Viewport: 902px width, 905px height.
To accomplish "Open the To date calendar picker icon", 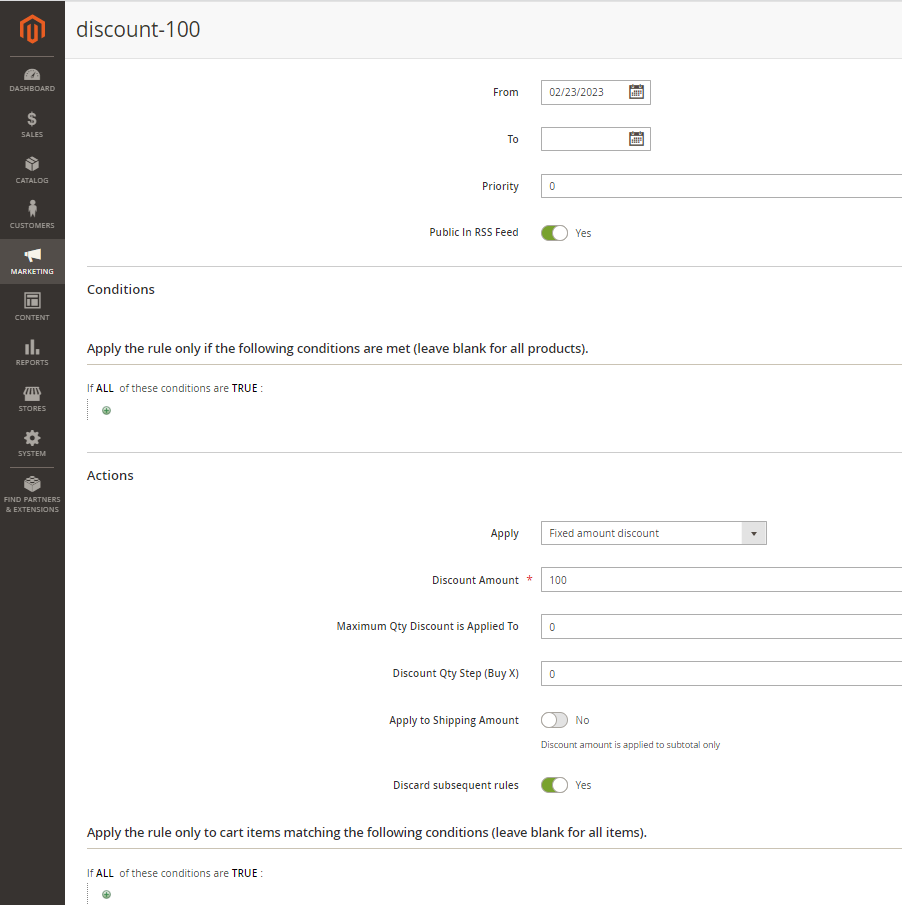I will pos(636,138).
